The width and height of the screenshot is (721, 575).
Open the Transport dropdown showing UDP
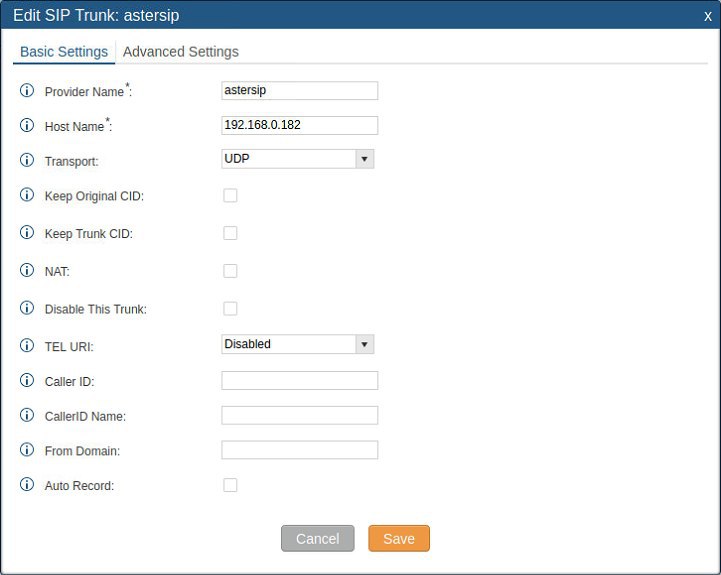pos(298,159)
